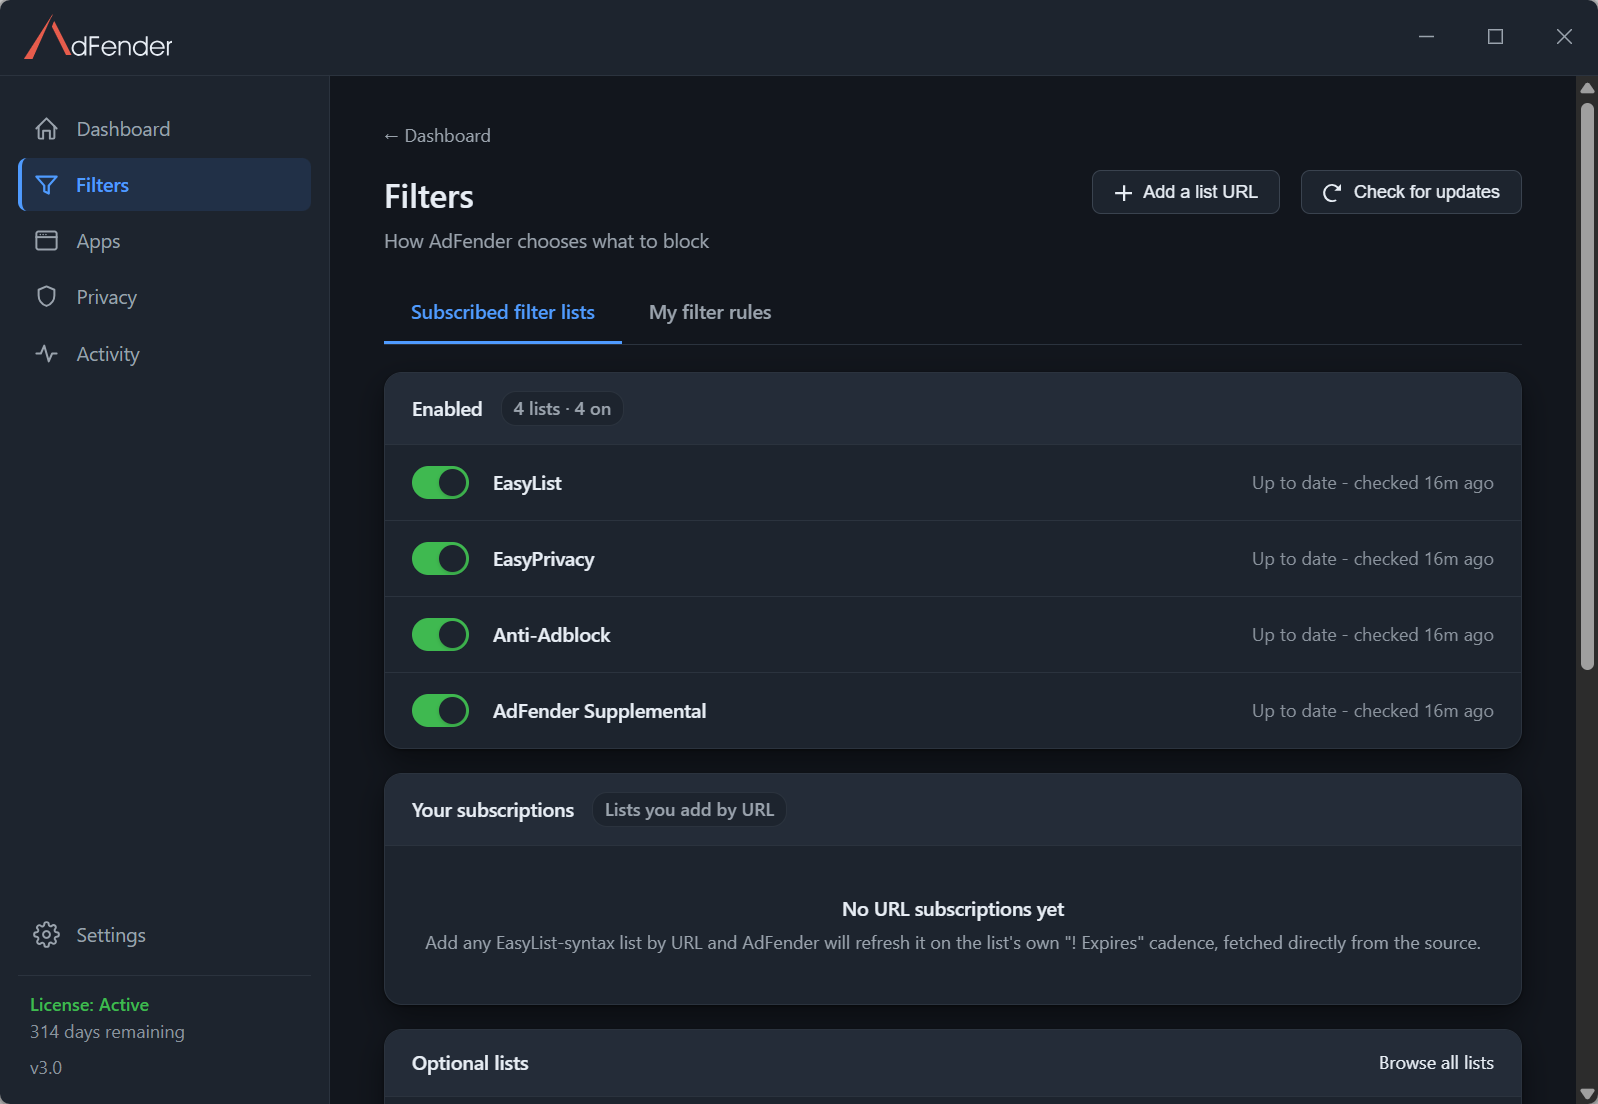Click the Privacy shield icon
Image resolution: width=1598 pixels, height=1104 pixels.
pos(46,297)
